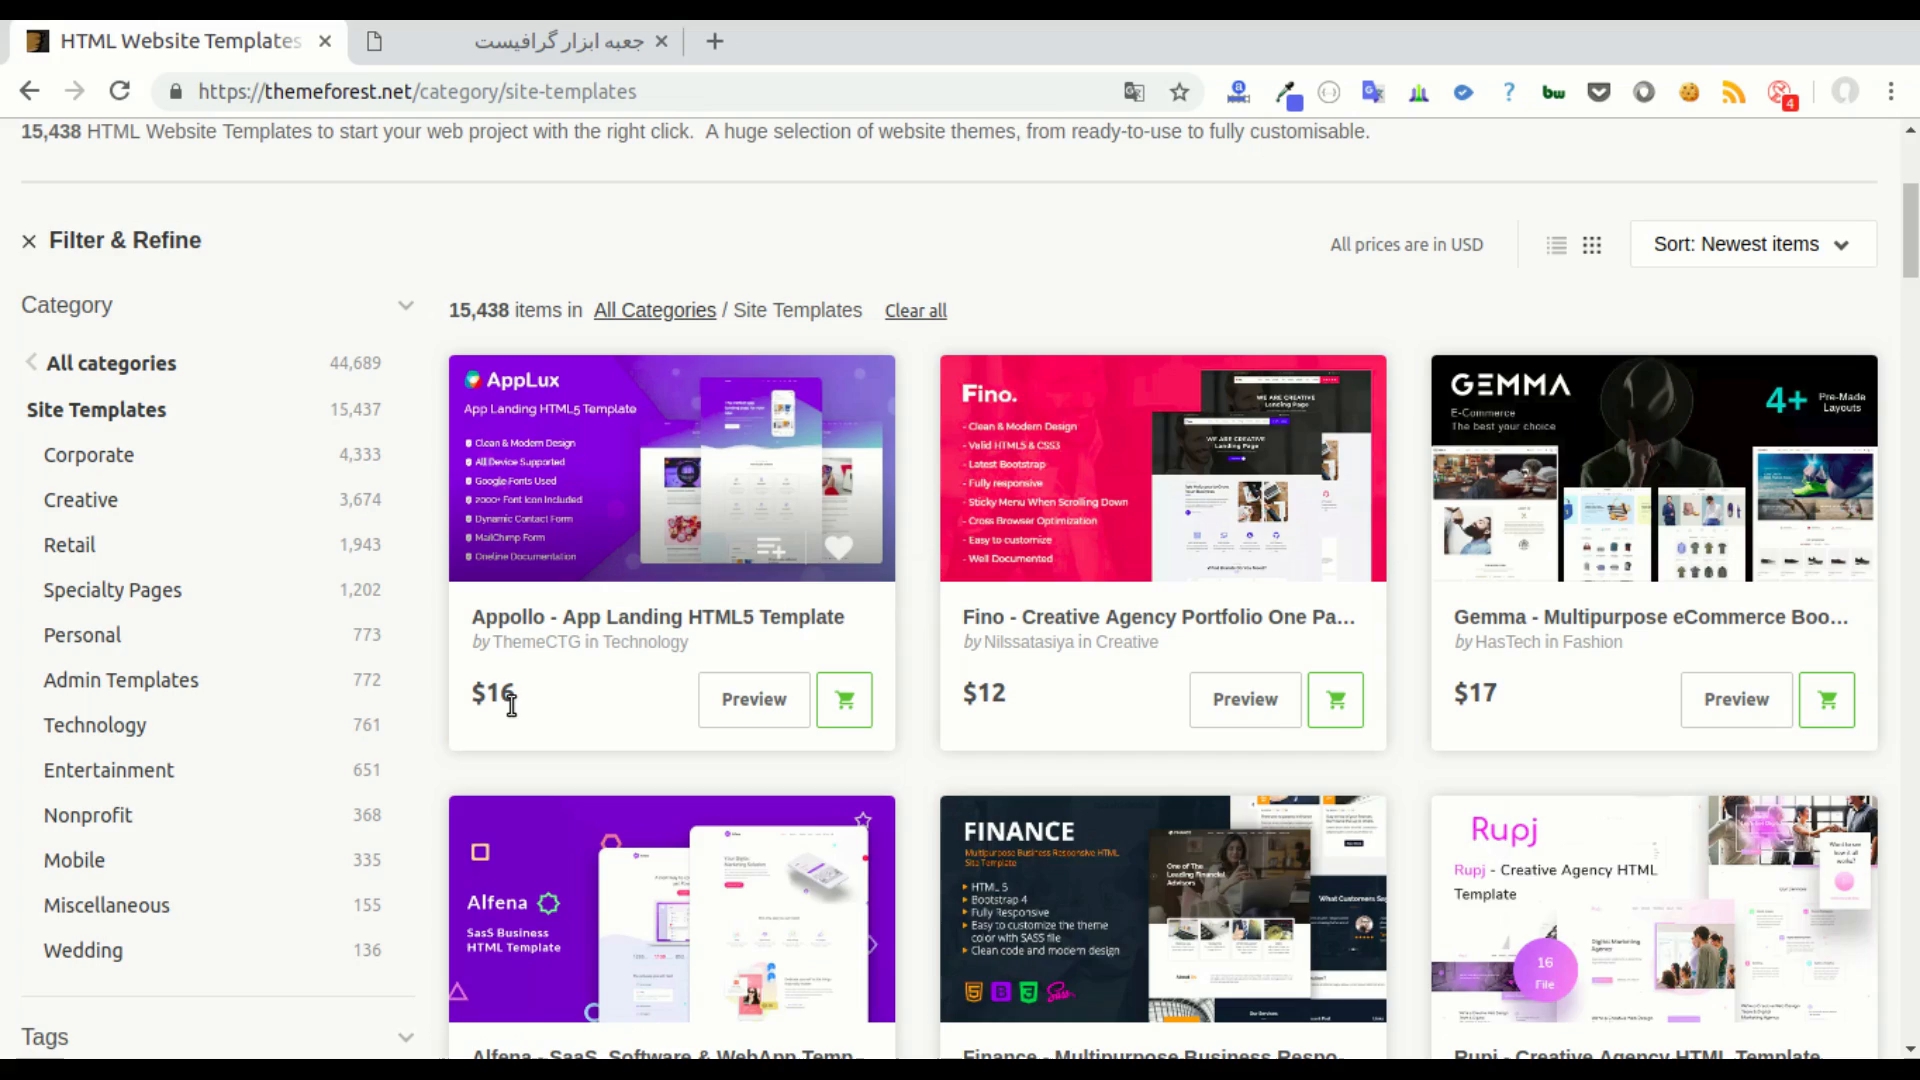Open Gemma - Multipurpose eCommerce title link
The width and height of the screenshot is (1920, 1080).
pos(1651,617)
